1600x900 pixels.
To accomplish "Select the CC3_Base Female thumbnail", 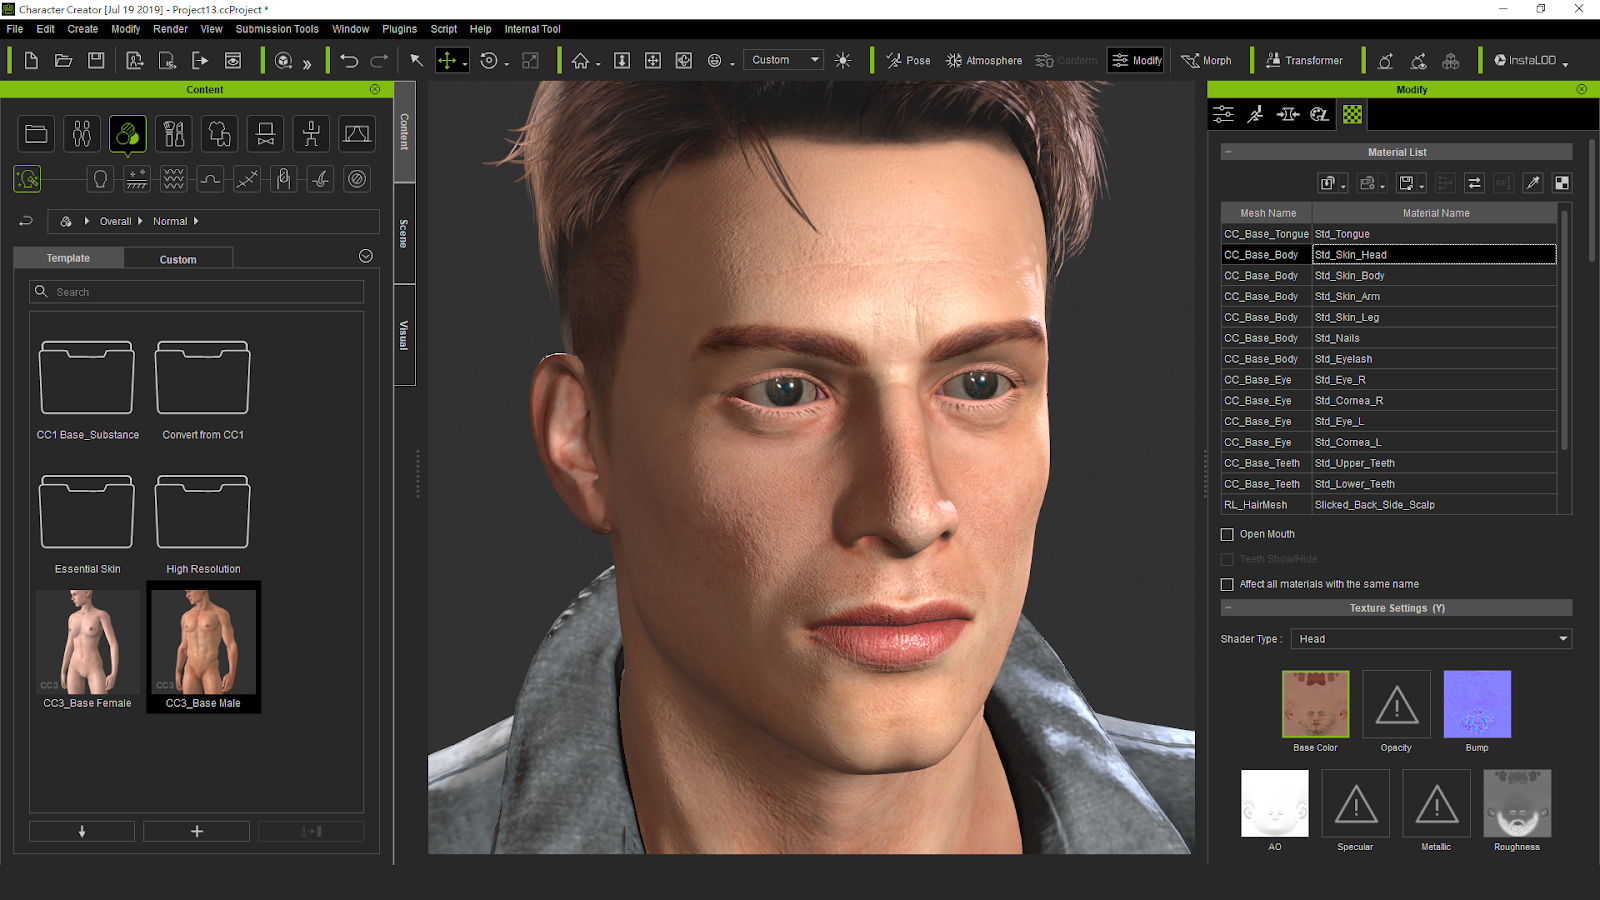I will pyautogui.click(x=87, y=643).
